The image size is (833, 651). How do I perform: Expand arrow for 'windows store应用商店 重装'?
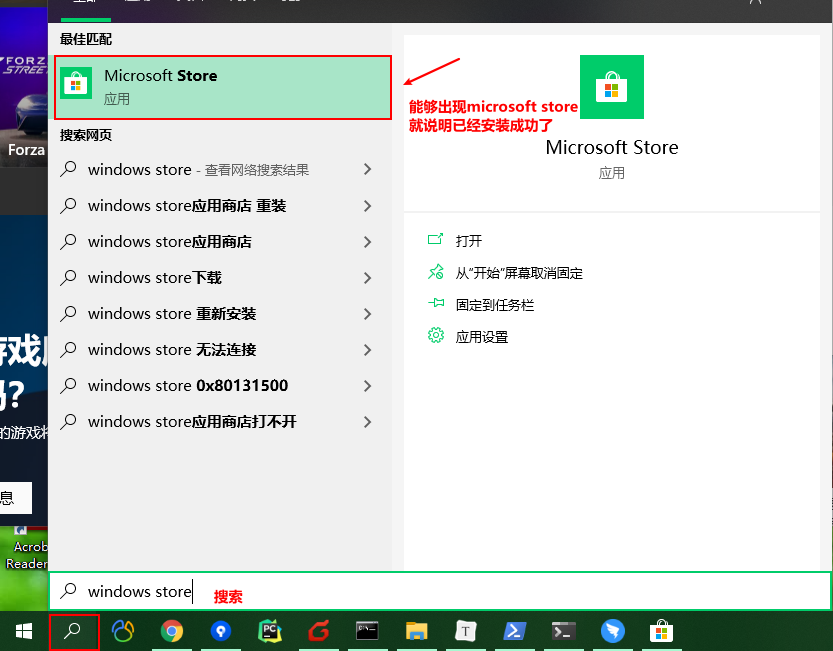coord(367,206)
